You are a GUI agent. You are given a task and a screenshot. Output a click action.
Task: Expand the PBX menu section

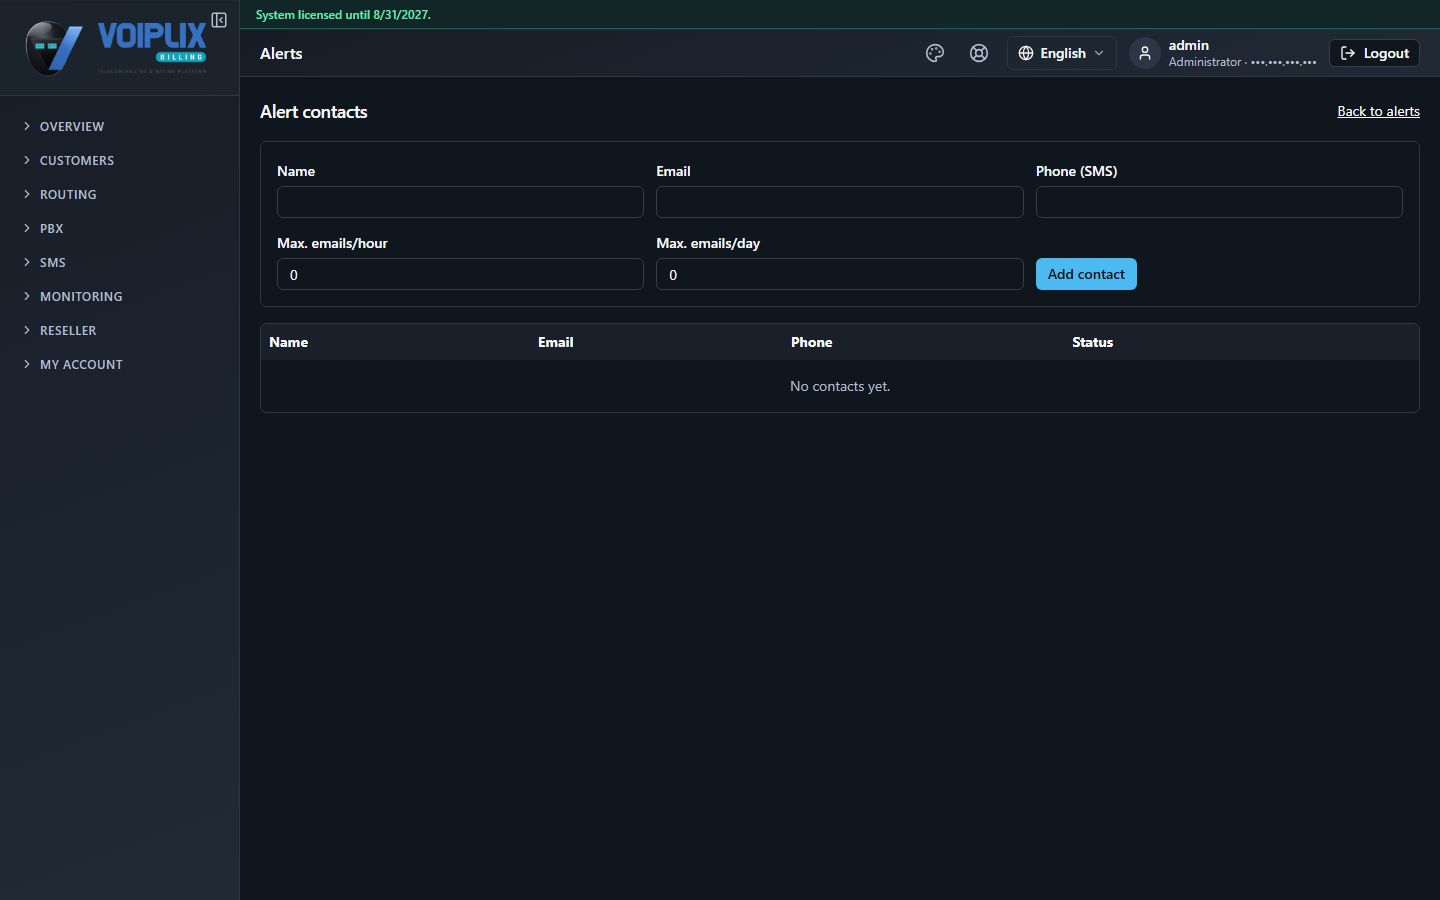(x=51, y=228)
